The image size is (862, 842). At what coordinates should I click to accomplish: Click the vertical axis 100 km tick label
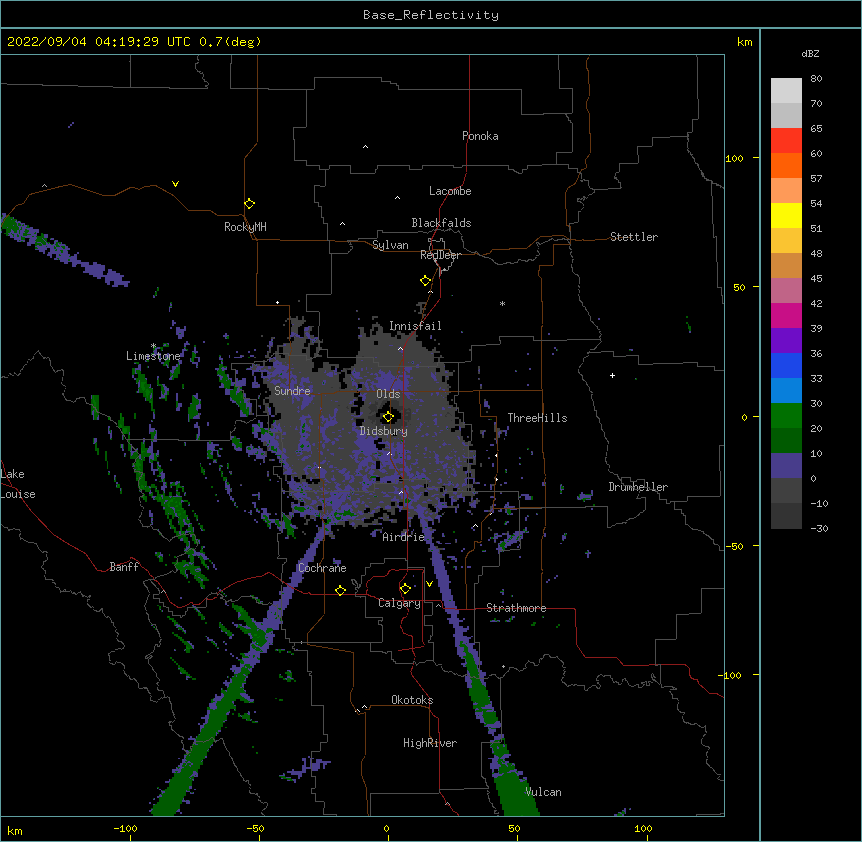coord(734,158)
